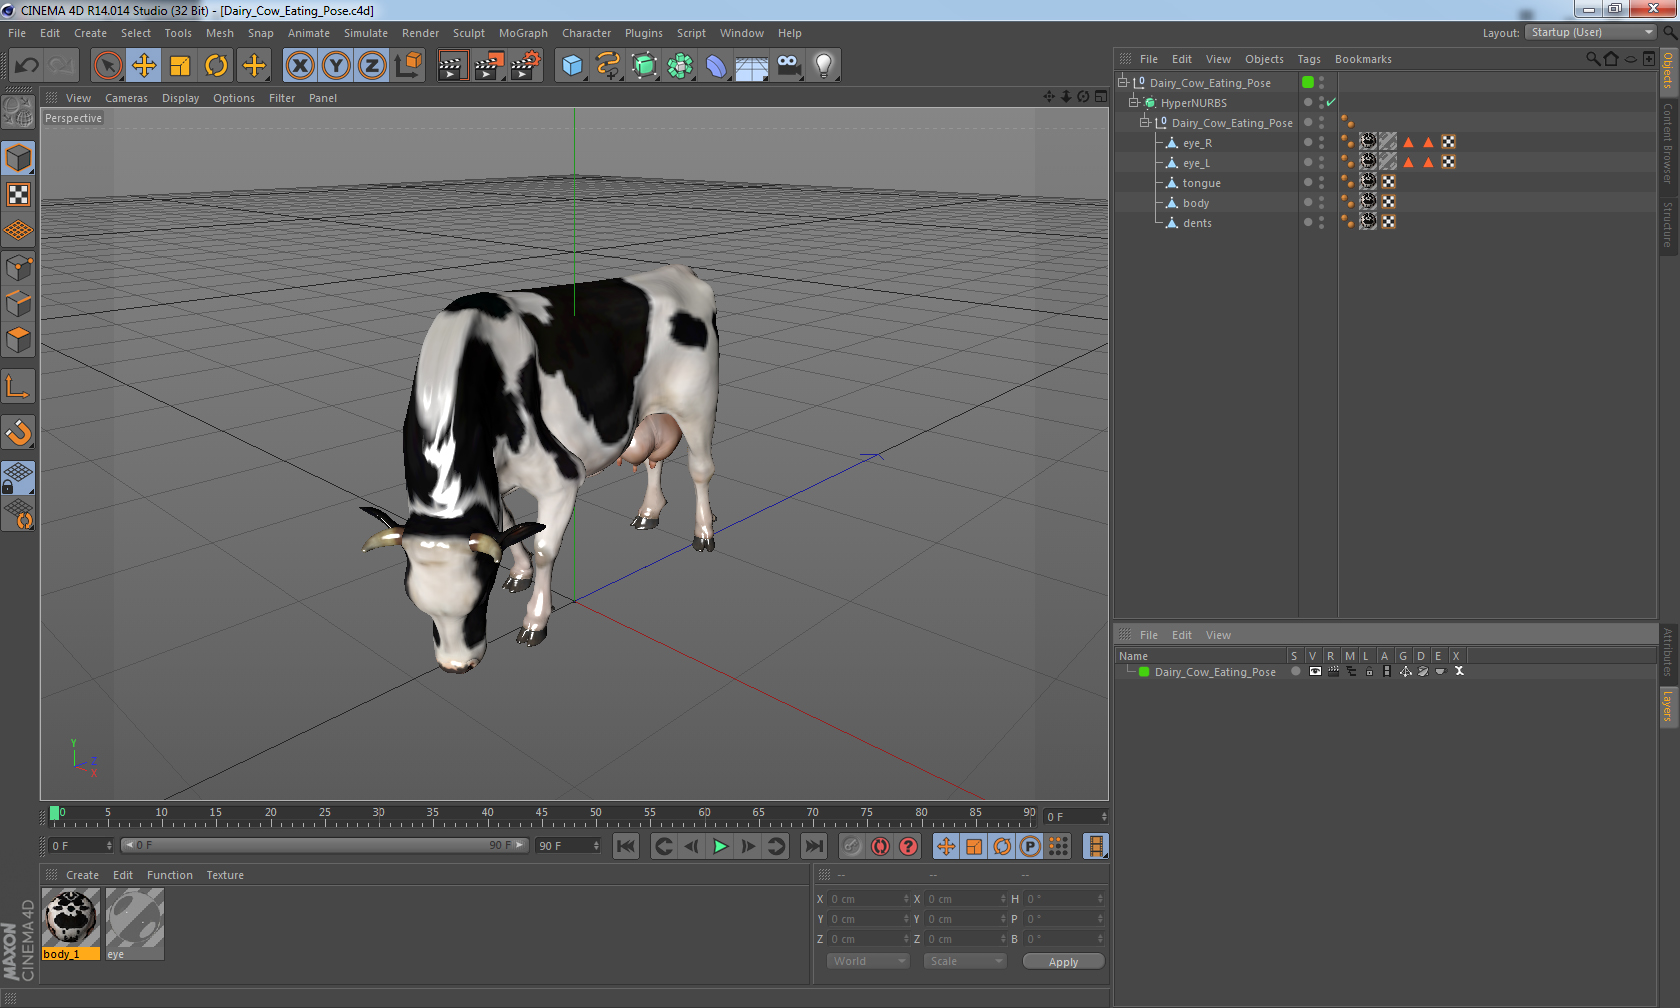This screenshot has height=1008, width=1680.
Task: Click the Dairy_Cow_Eating_Pose layer color swatch
Action: tap(1144, 672)
